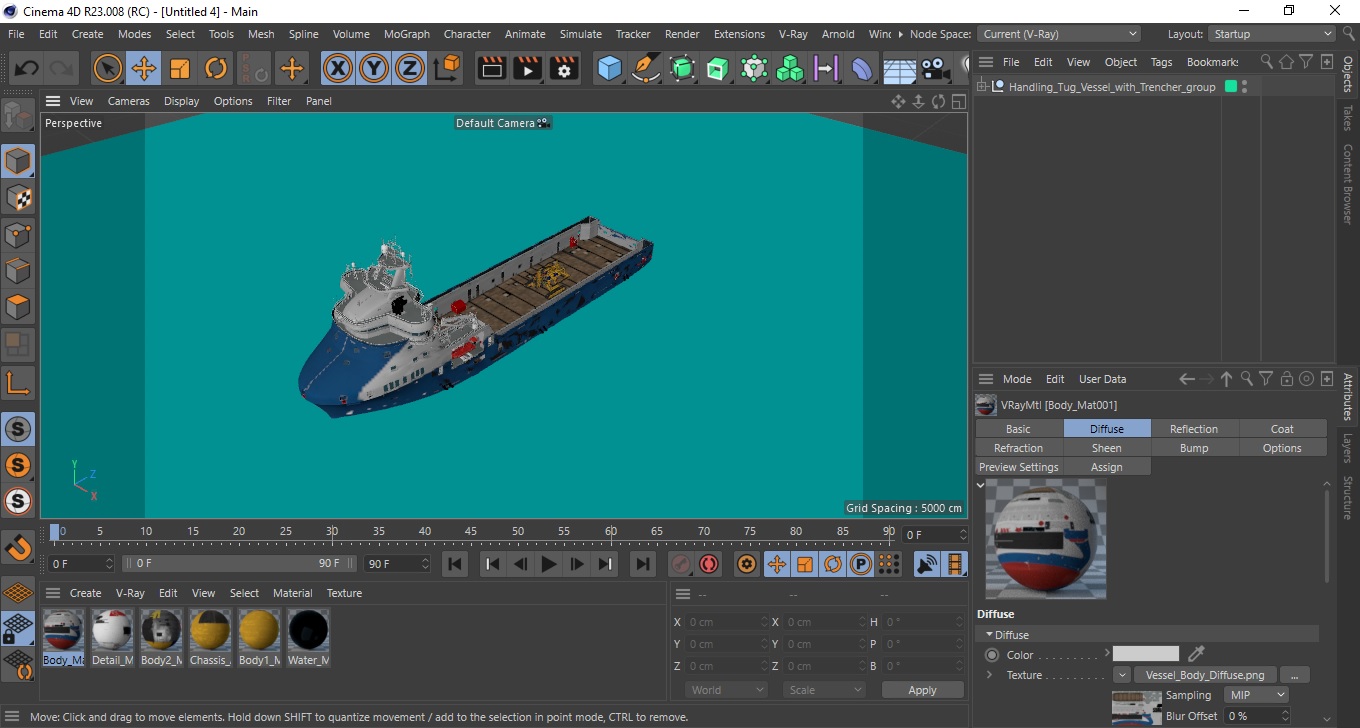Click the Blur Offset percentage field
This screenshot has width=1360, height=728.
tap(1259, 716)
